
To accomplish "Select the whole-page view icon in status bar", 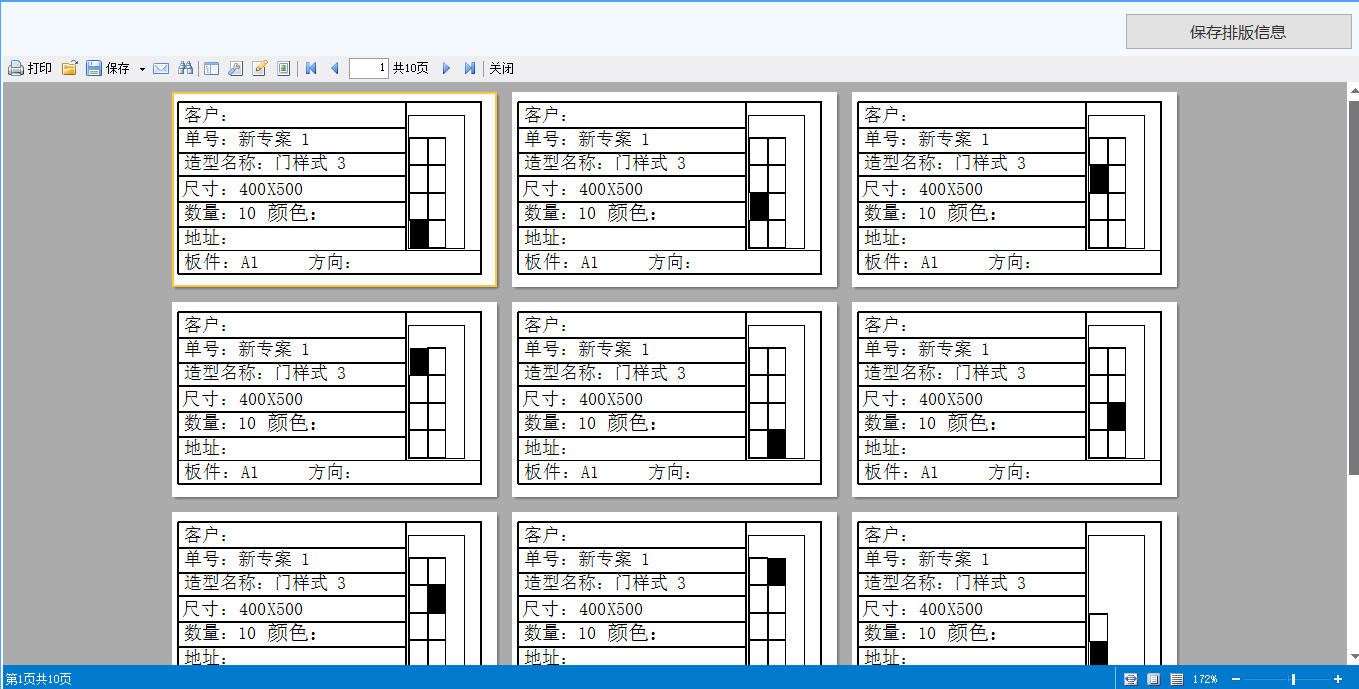I will pos(1153,679).
